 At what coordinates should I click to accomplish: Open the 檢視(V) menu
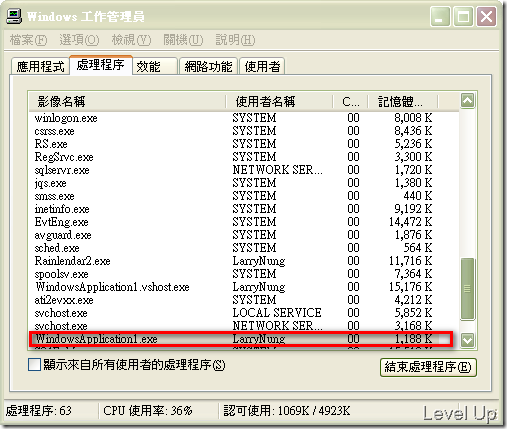pyautogui.click(x=131, y=40)
